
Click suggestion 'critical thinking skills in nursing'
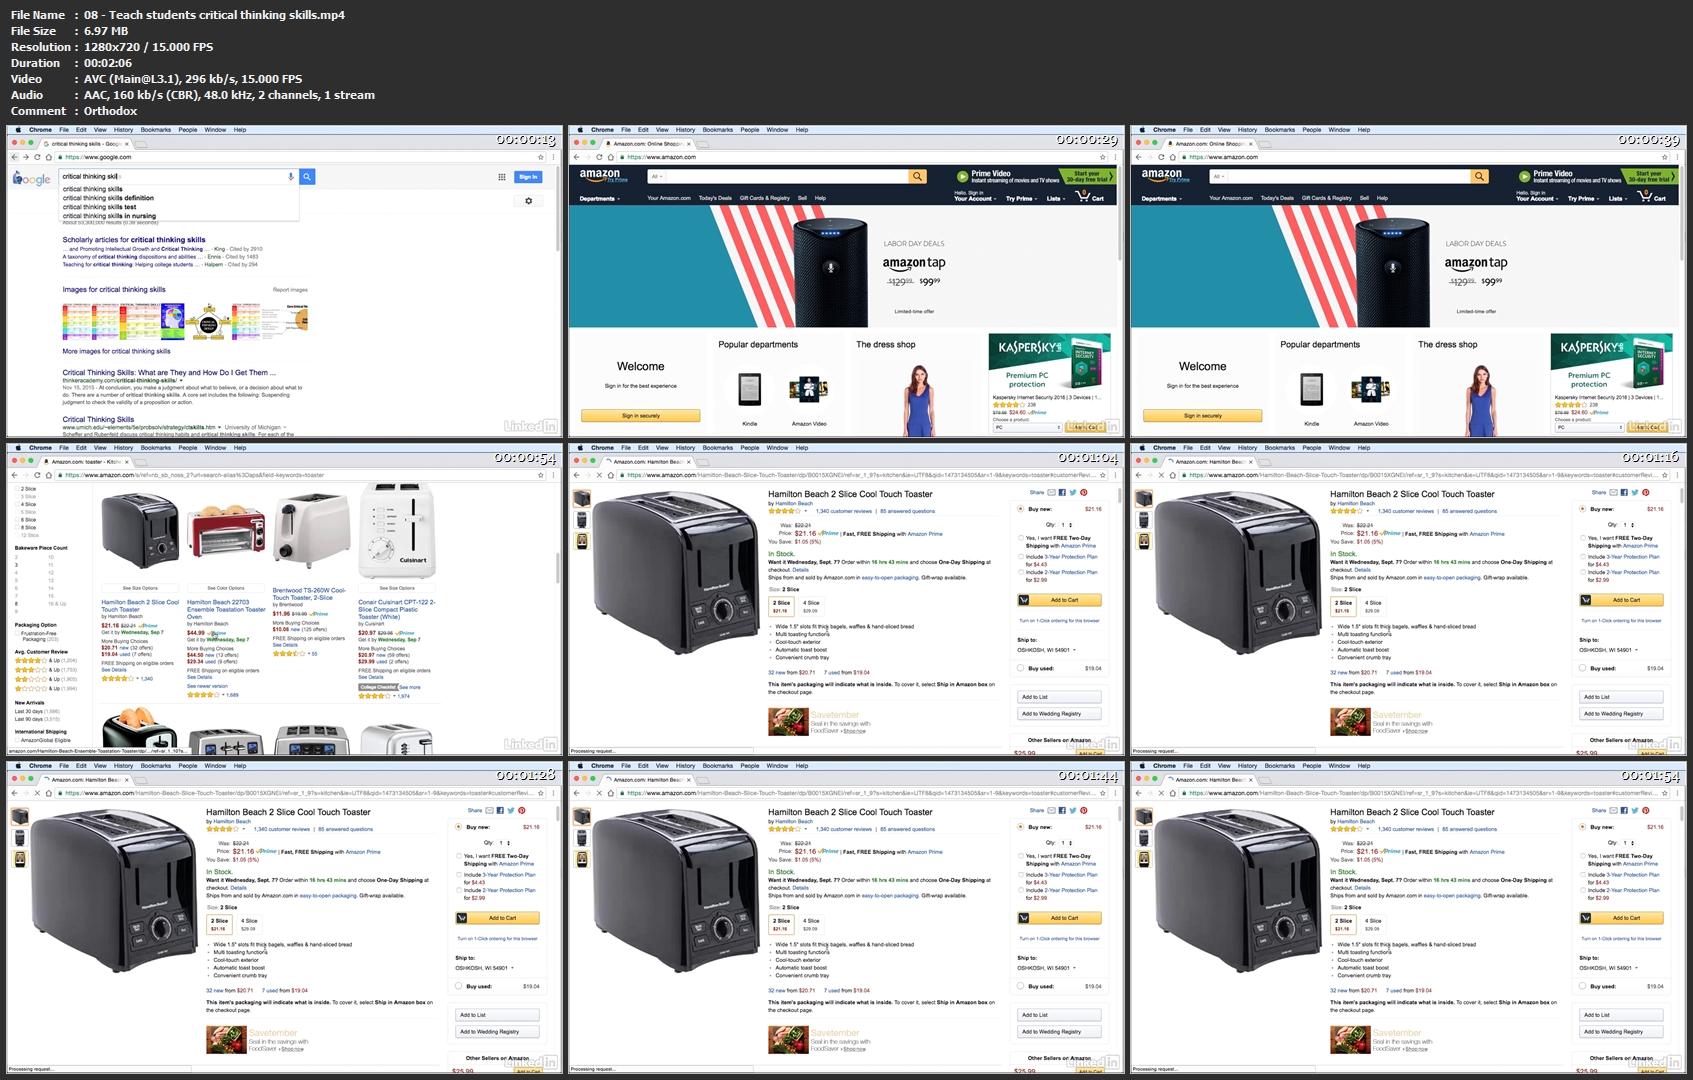(110, 216)
